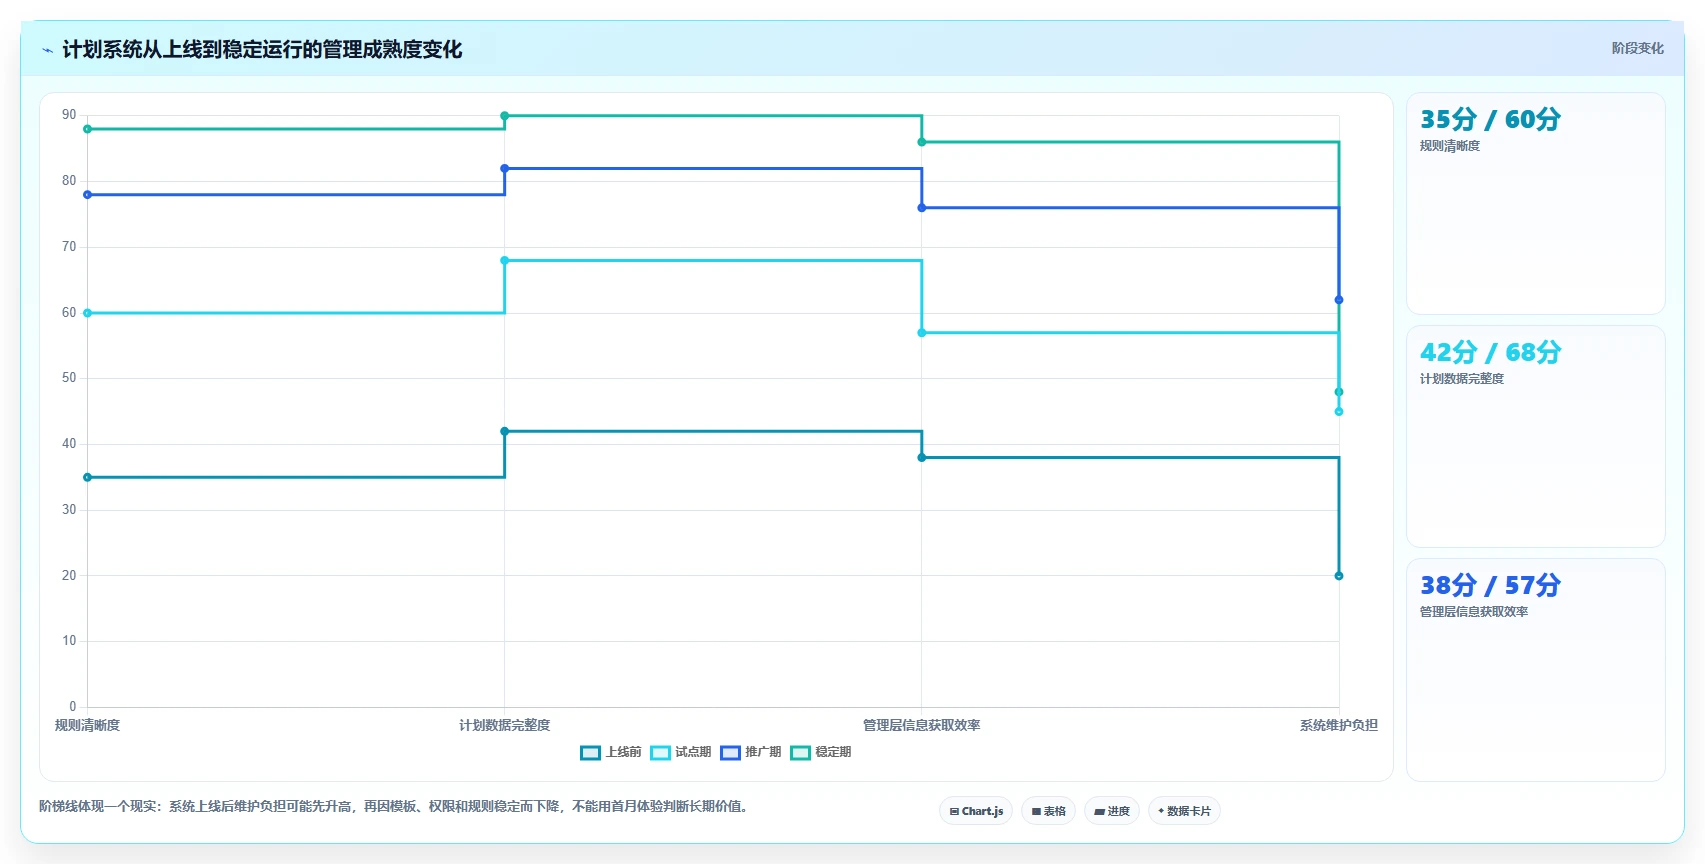Select the Chart.js chip
This screenshot has height=864, width=1705.
pyautogui.click(x=976, y=811)
